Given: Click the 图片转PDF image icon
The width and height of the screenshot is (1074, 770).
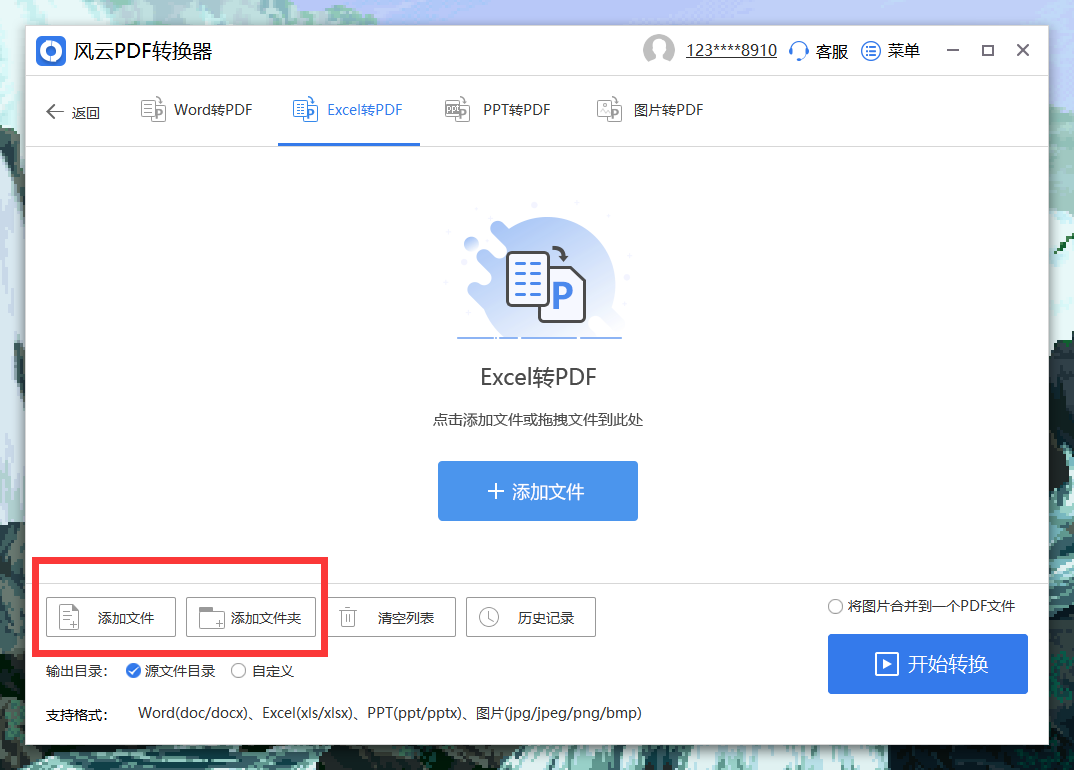Looking at the screenshot, I should click(609, 109).
